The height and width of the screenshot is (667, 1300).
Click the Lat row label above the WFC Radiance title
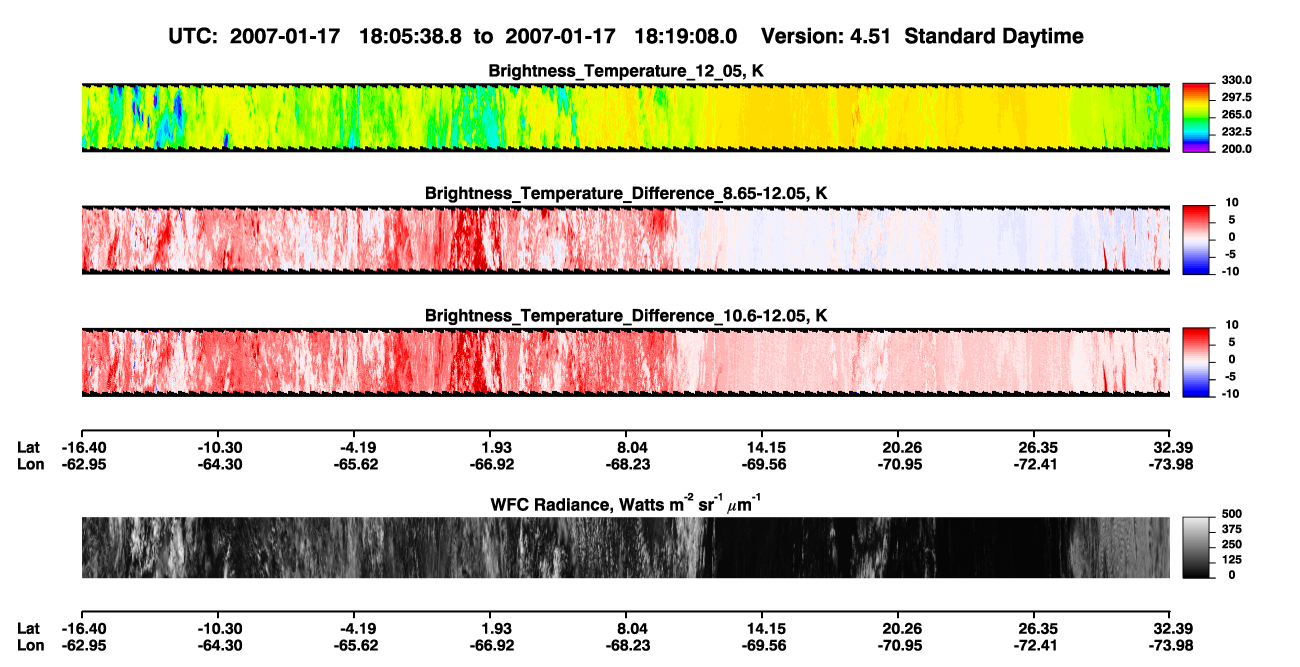[28, 447]
